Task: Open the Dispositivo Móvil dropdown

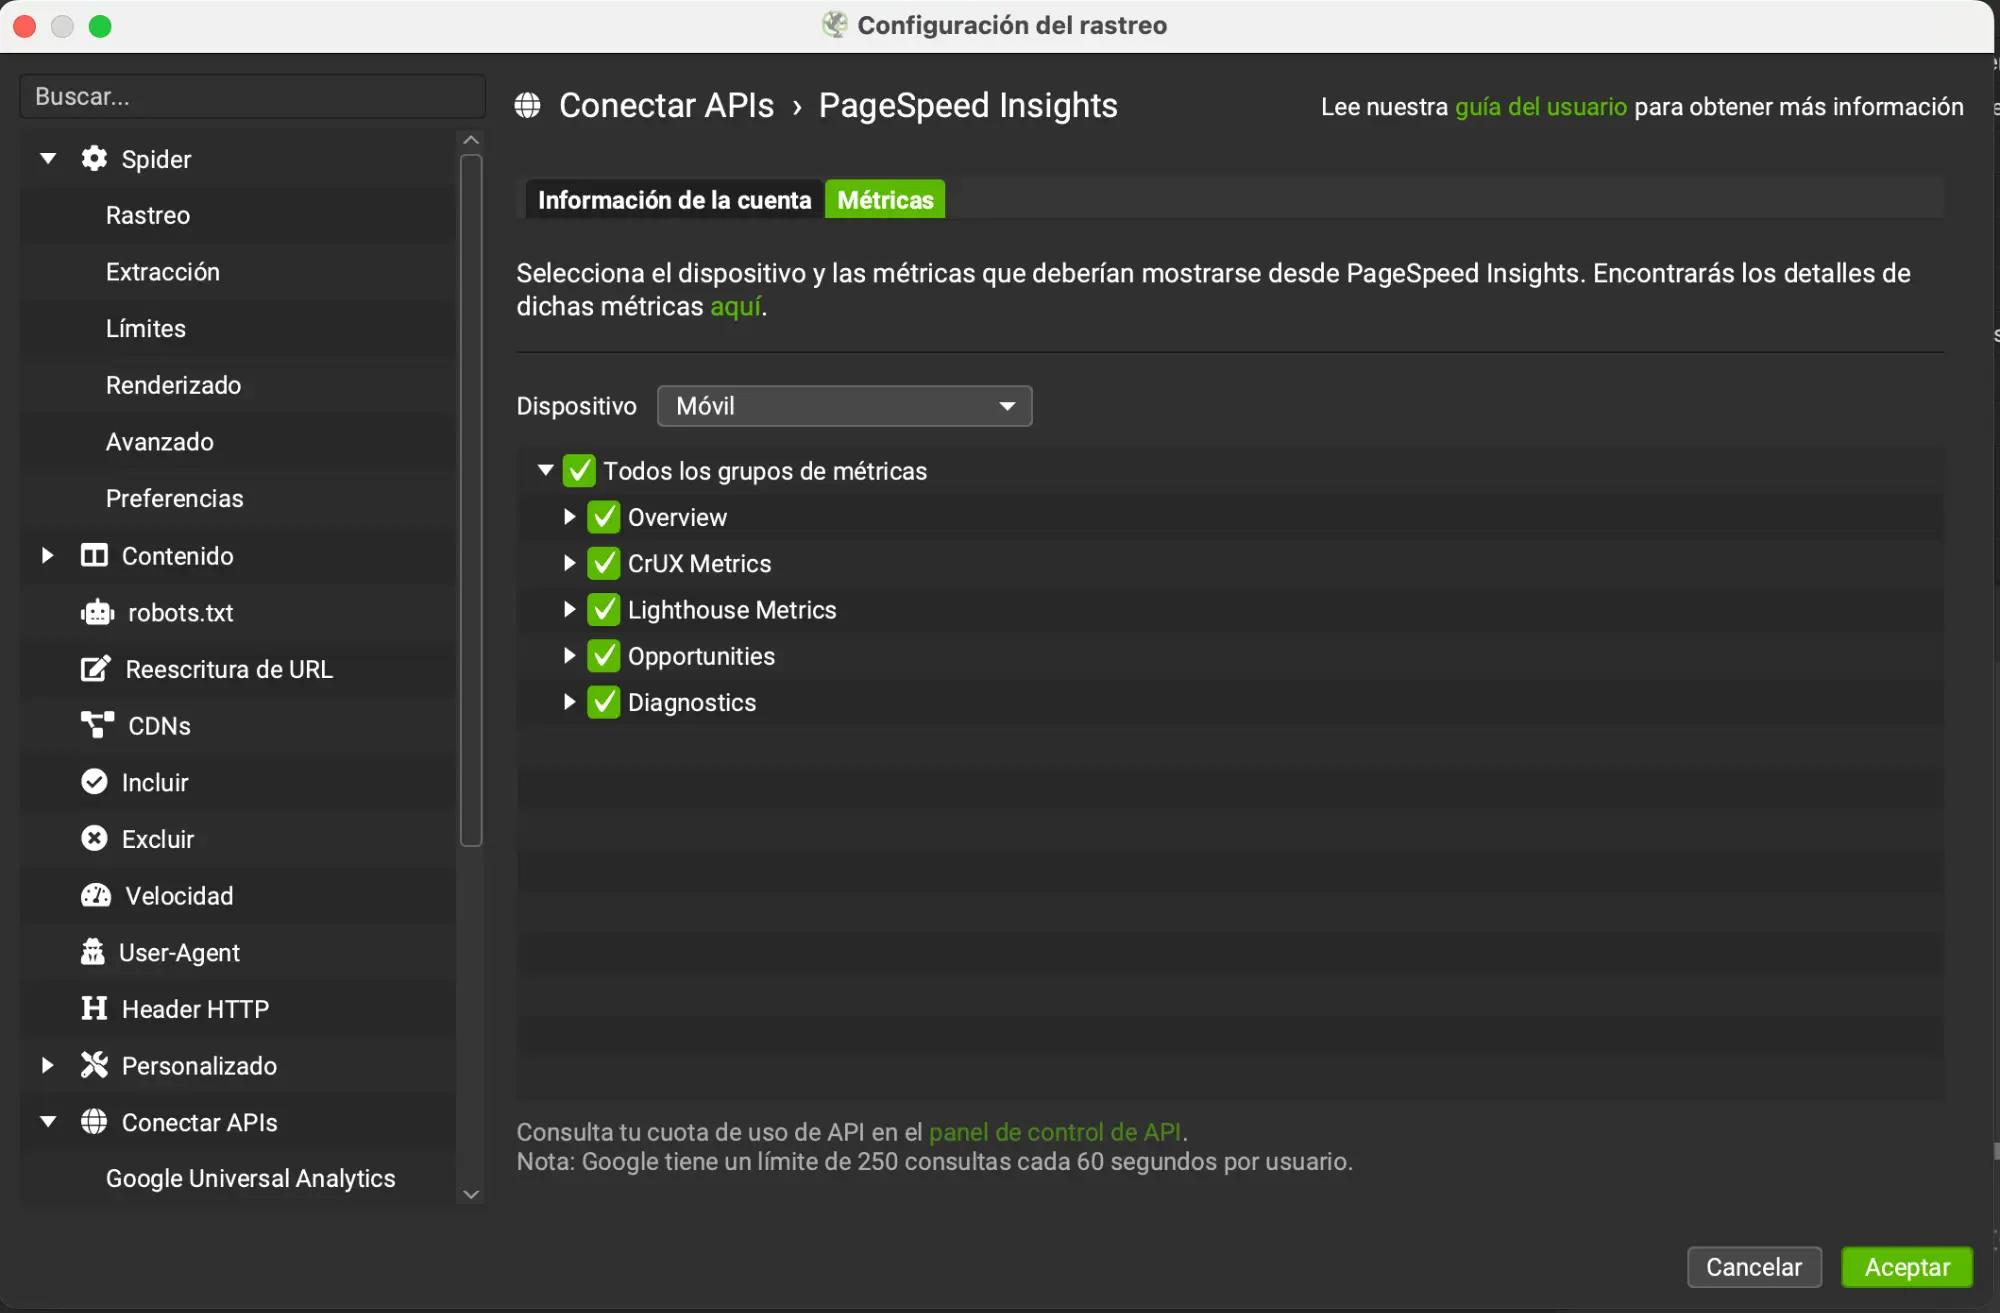Action: [x=844, y=406]
